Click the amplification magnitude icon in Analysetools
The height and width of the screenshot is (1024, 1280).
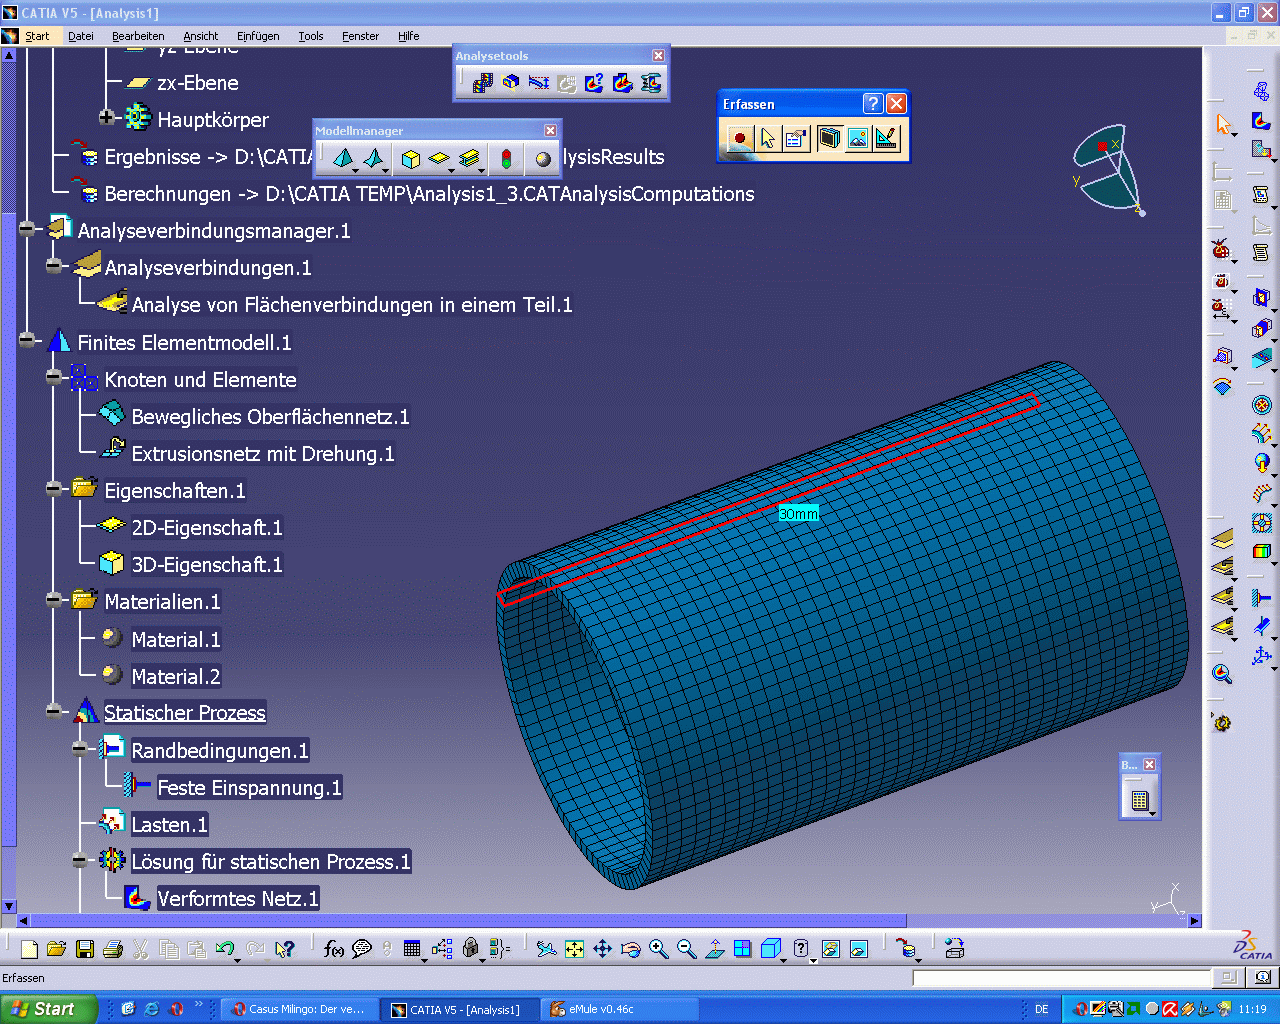pos(539,83)
